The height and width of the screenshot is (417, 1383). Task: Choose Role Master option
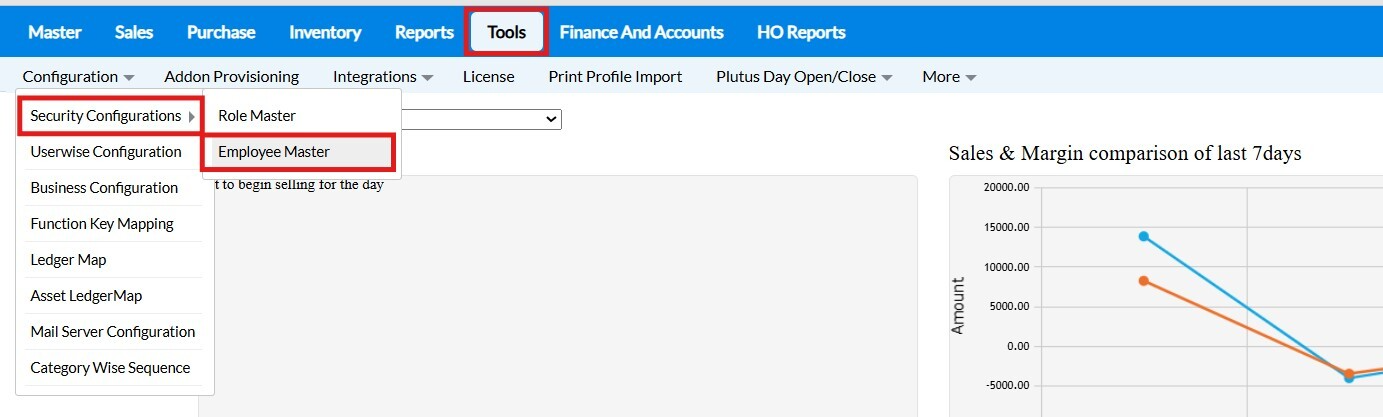pyautogui.click(x=257, y=116)
